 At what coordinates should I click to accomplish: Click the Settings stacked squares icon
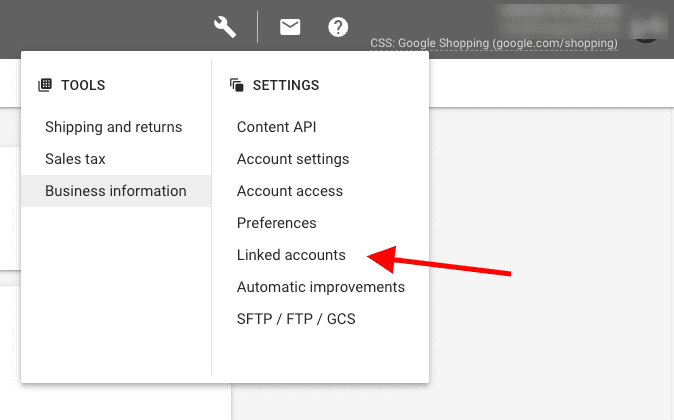237,85
